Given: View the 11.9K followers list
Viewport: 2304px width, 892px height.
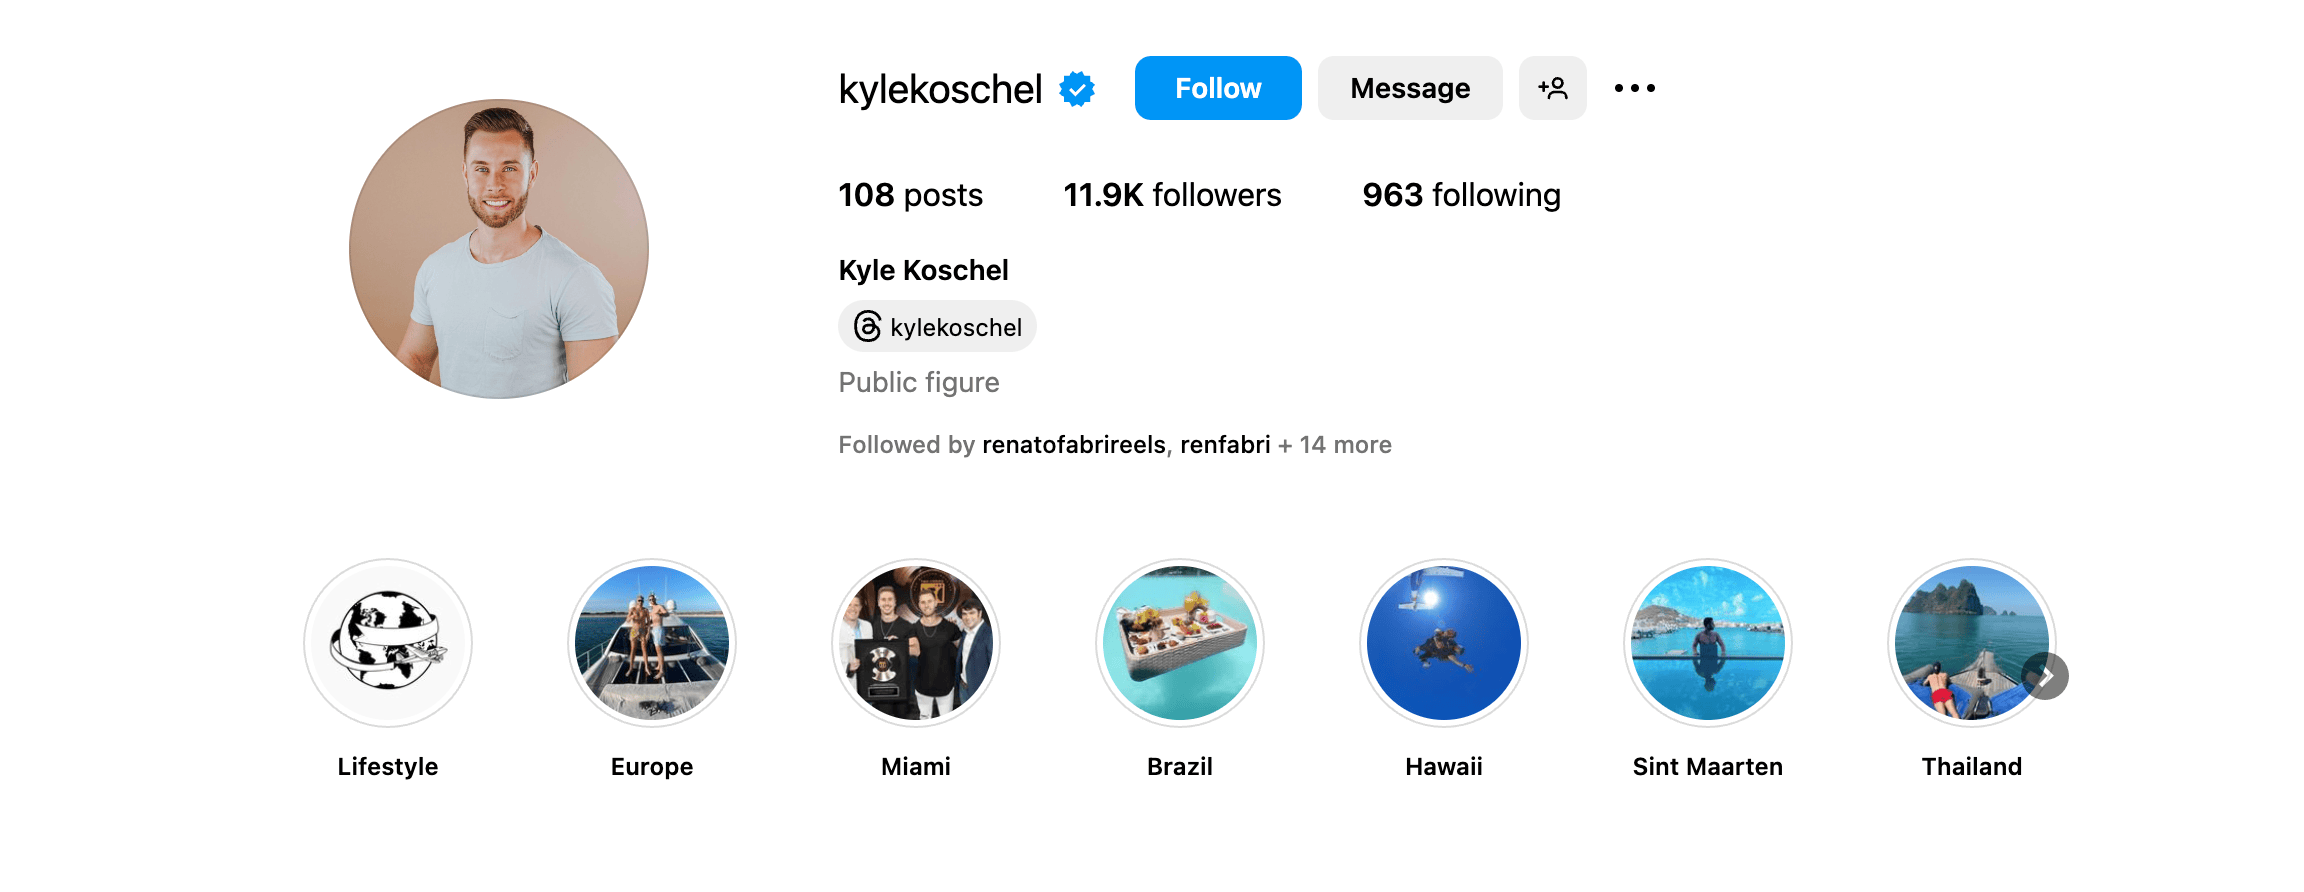Looking at the screenshot, I should tap(1172, 195).
